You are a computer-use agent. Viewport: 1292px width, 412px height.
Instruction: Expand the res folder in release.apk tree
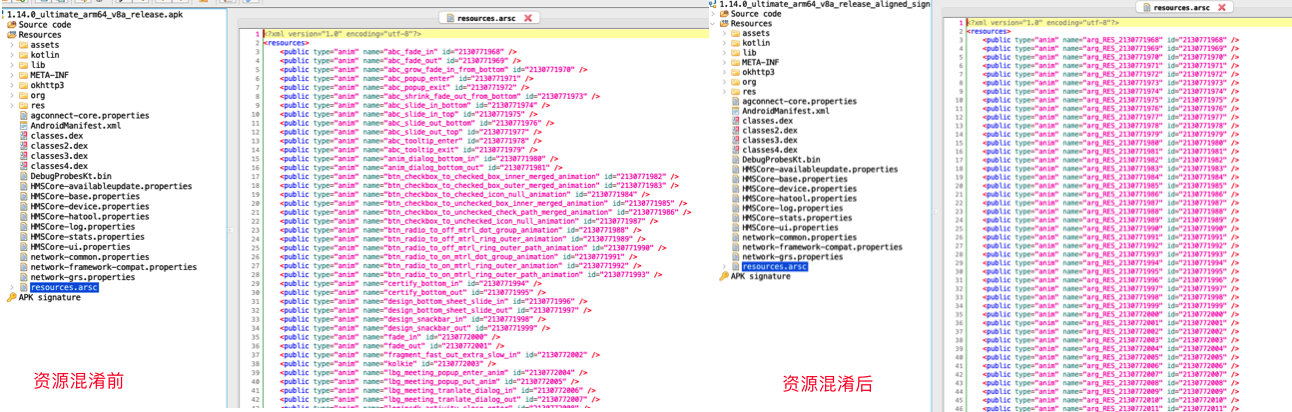pyautogui.click(x=12, y=105)
